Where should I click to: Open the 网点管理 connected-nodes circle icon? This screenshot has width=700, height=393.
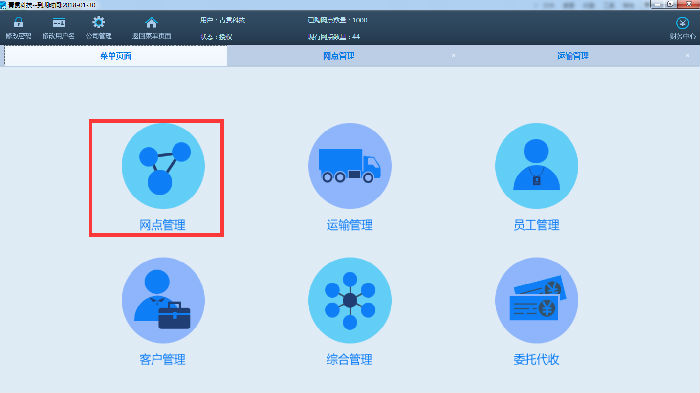pos(163,166)
